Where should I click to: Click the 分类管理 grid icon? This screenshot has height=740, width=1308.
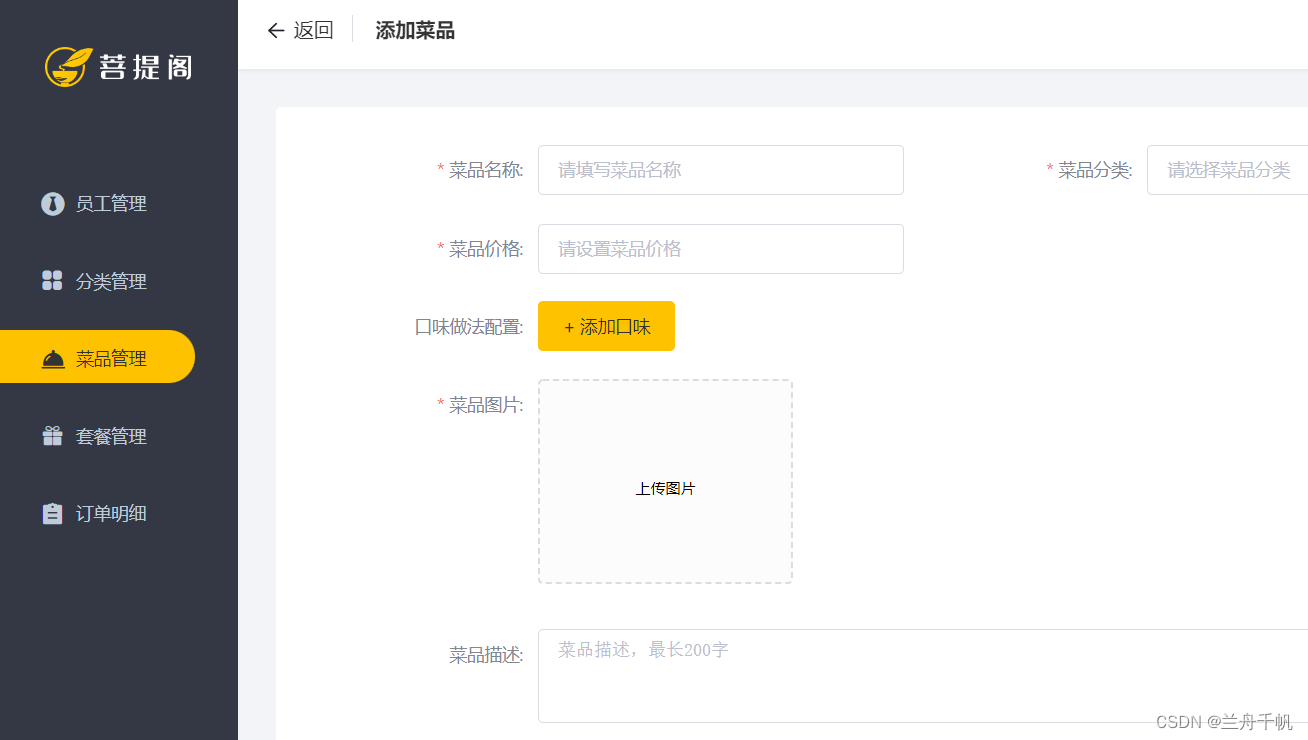(53, 281)
